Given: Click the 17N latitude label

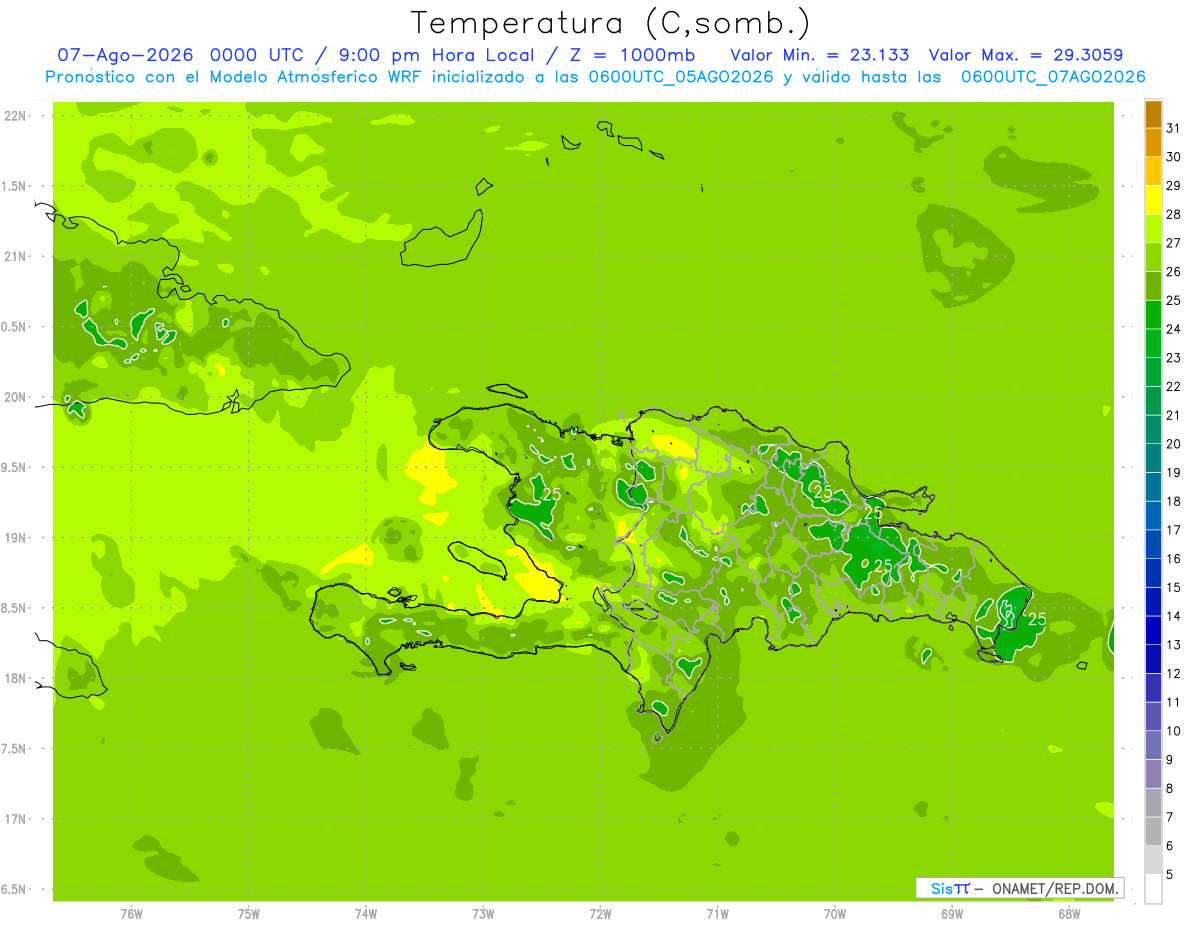Looking at the screenshot, I should [15, 819].
